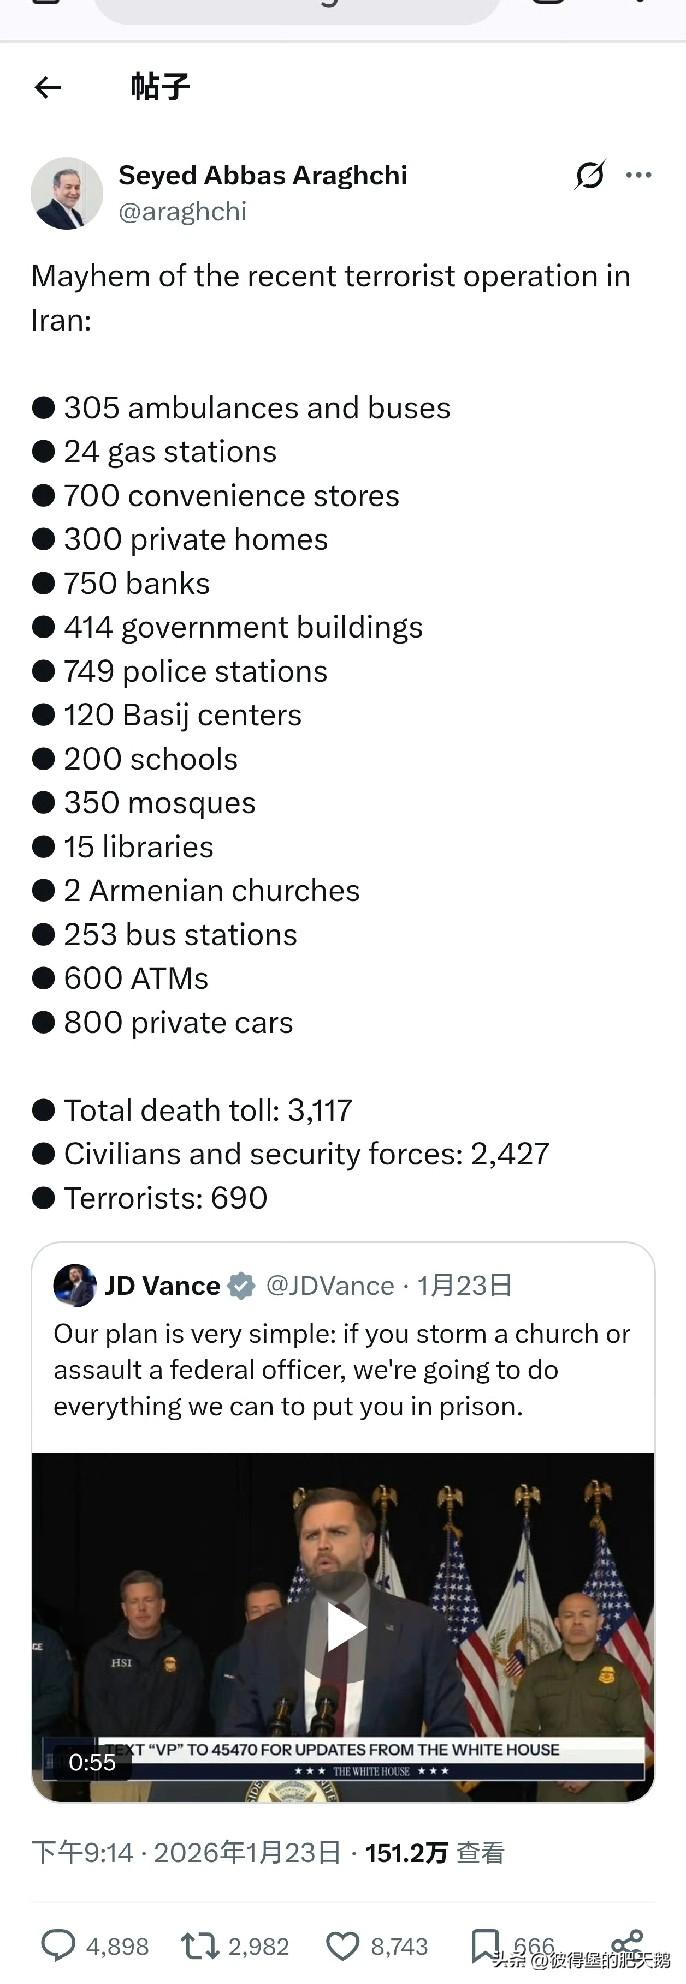The width and height of the screenshot is (686, 1984).
Task: Tap the 0:55 video duration label
Action: 92,1762
